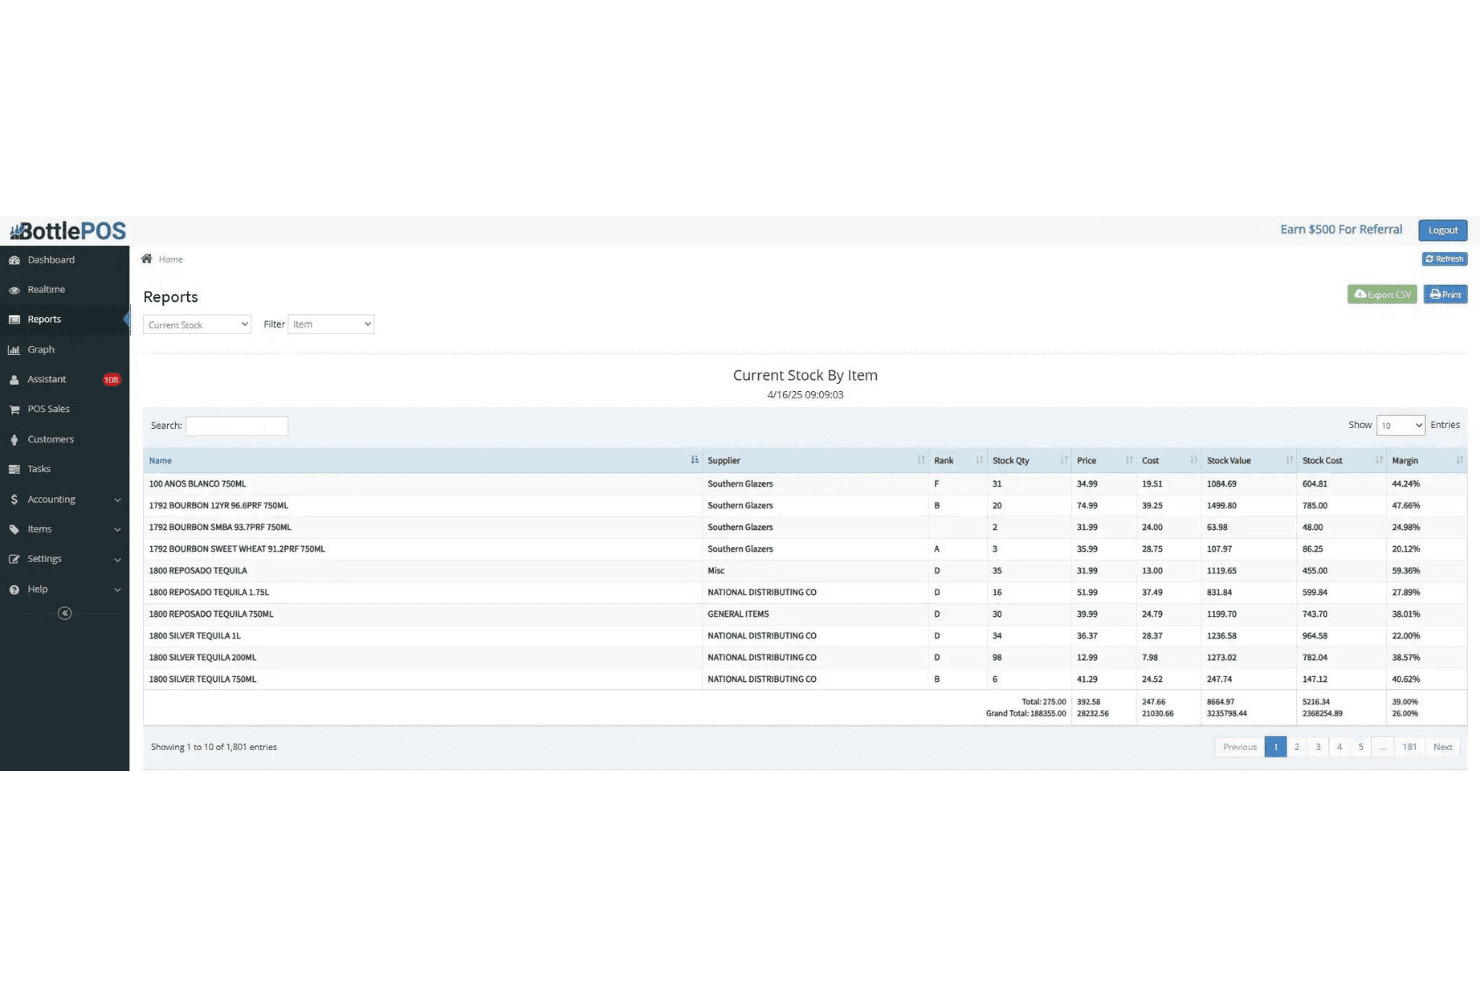Click the BottlePOS logo
The width and height of the screenshot is (1480, 987).
[68, 231]
